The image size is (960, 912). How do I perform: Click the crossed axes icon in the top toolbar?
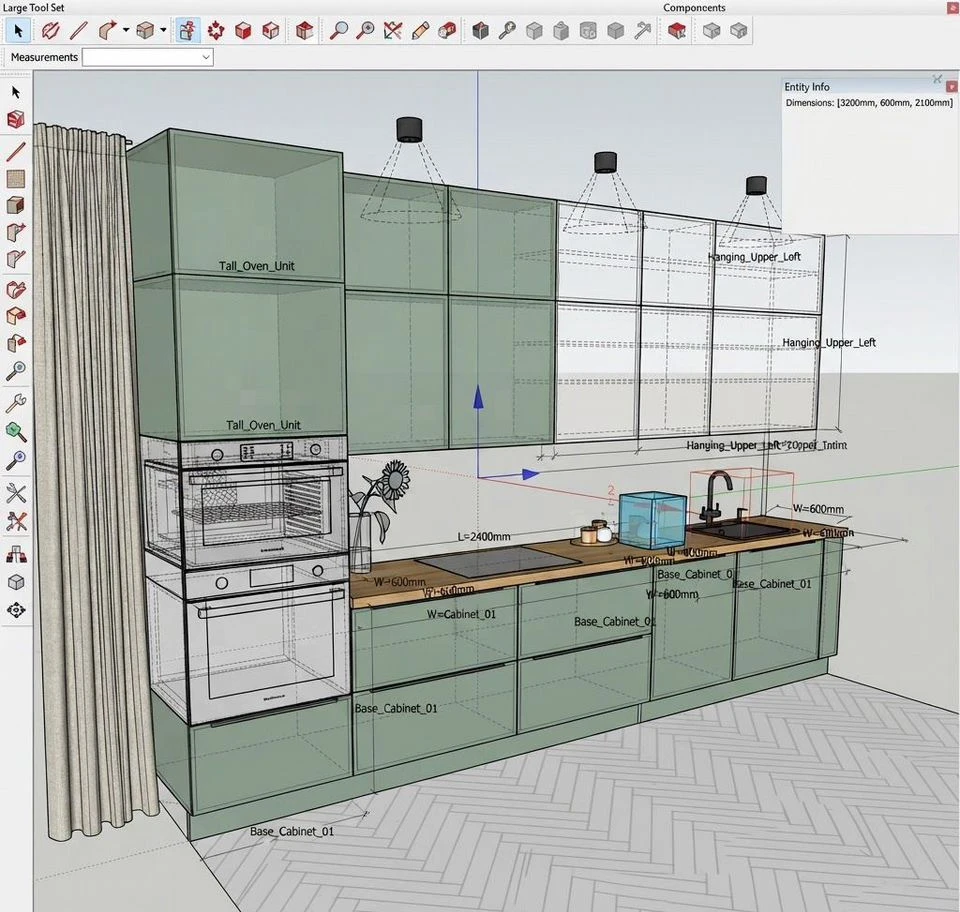pos(392,31)
